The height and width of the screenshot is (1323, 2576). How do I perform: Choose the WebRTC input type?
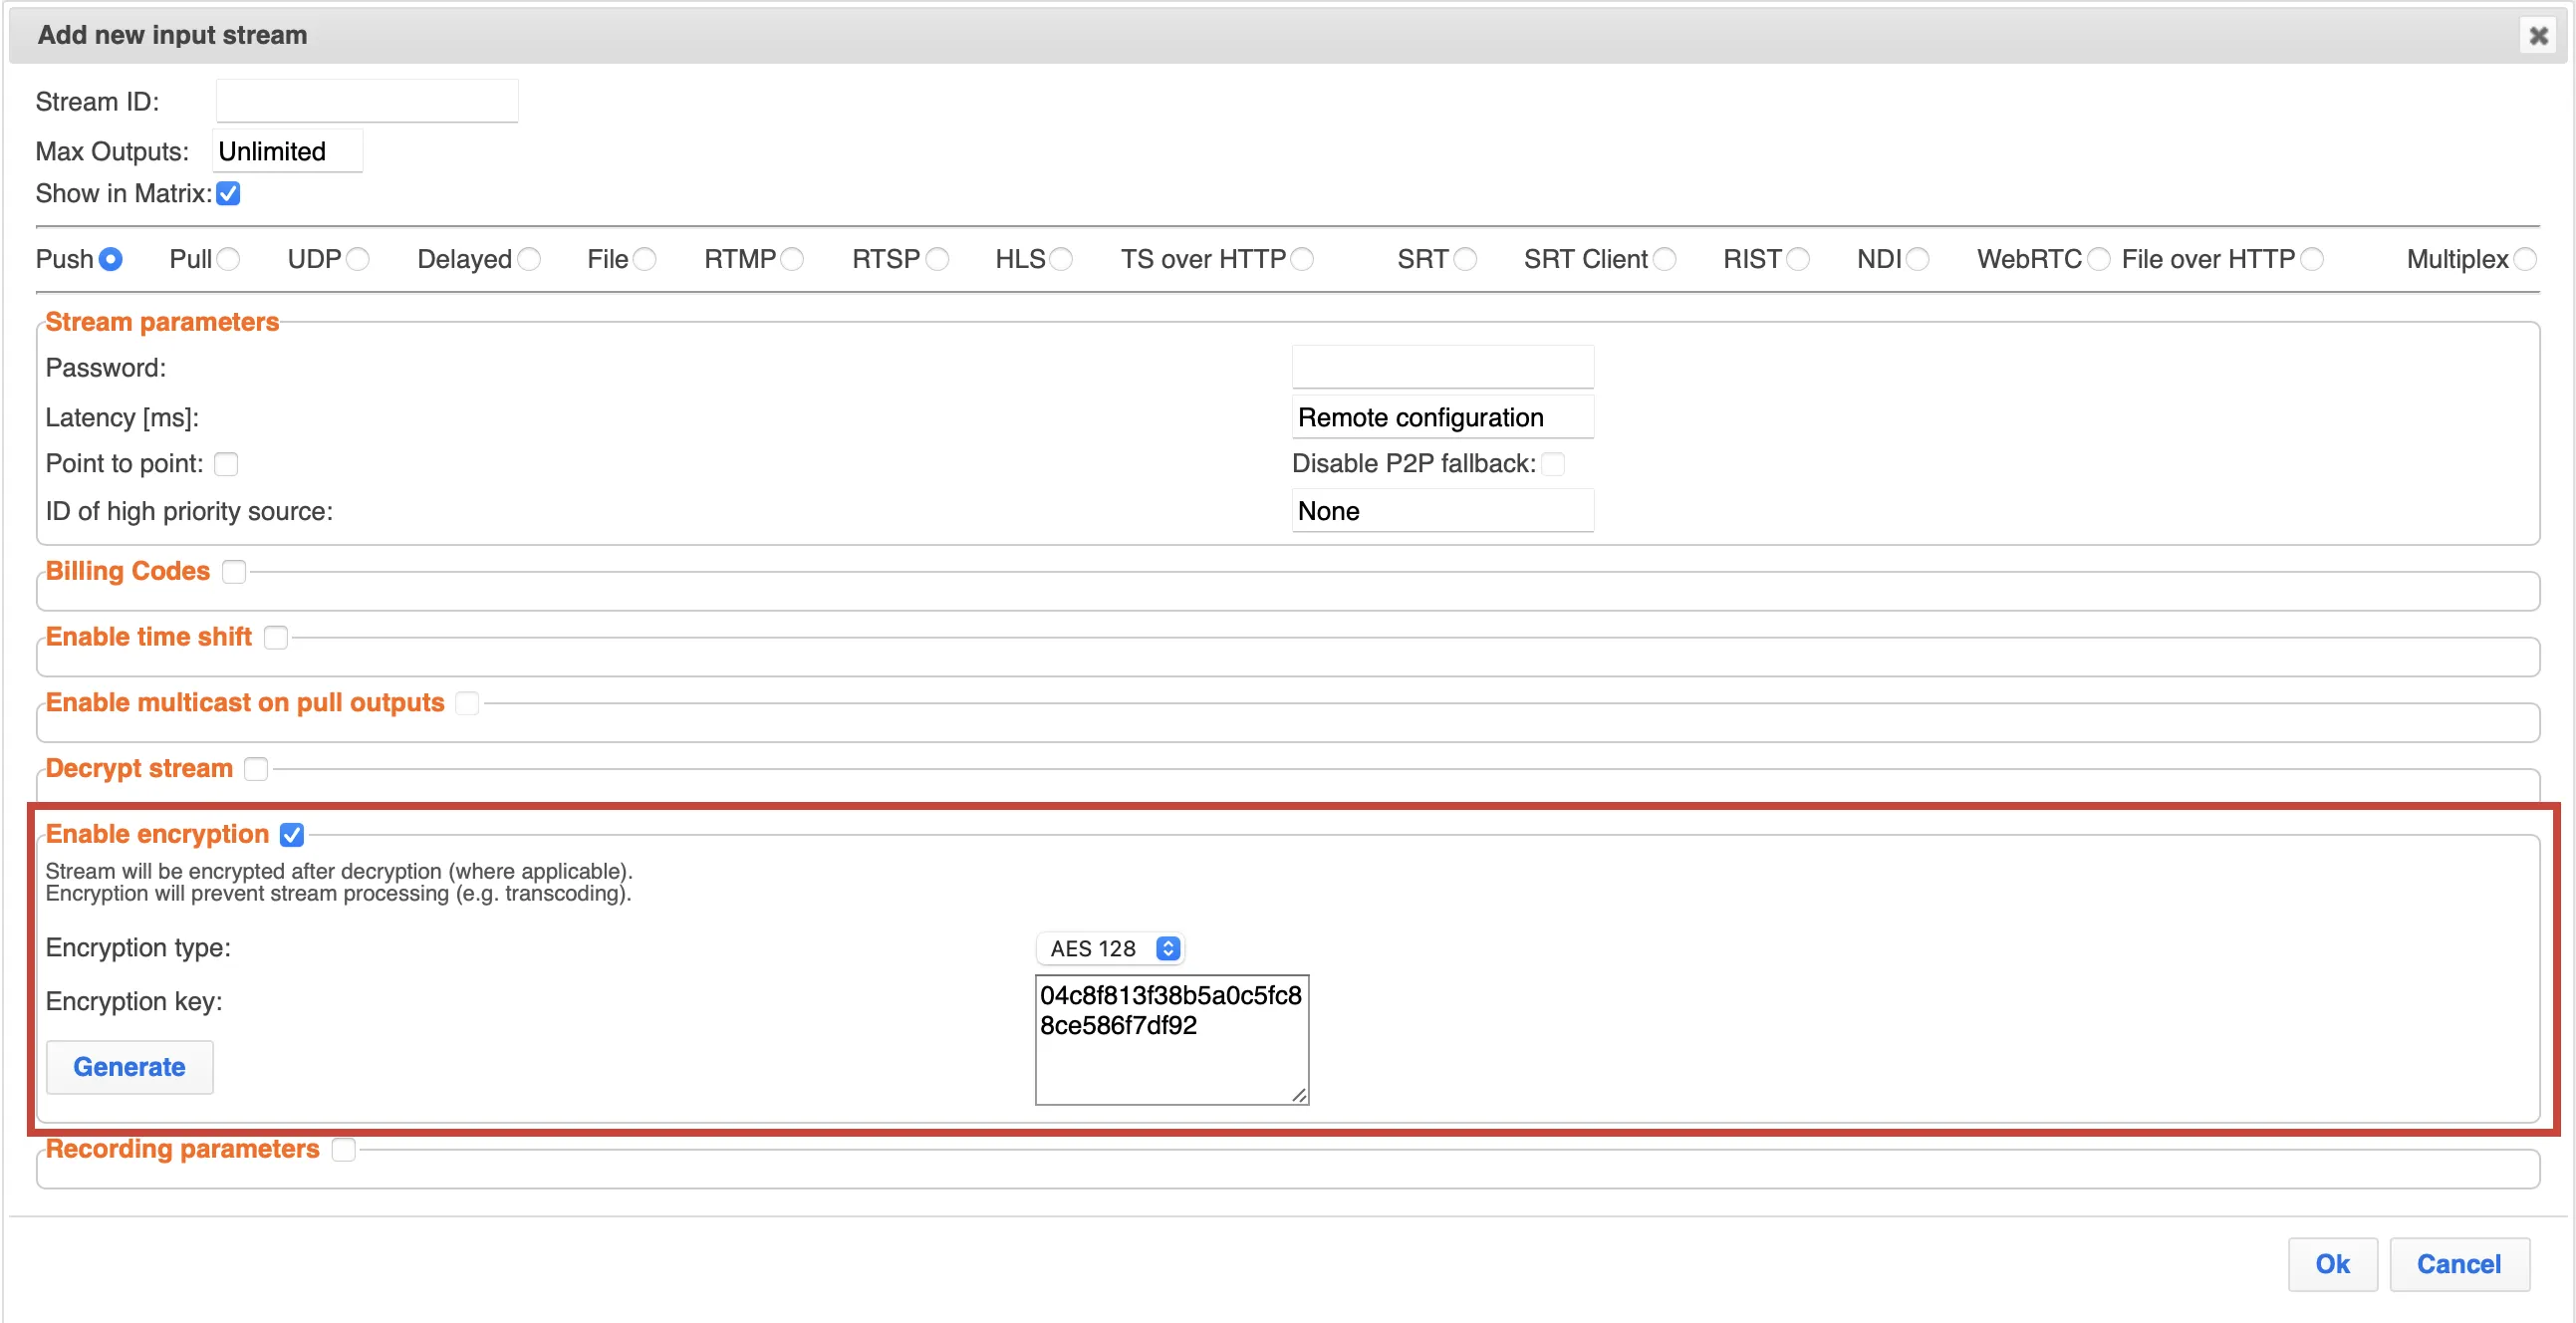2098,260
